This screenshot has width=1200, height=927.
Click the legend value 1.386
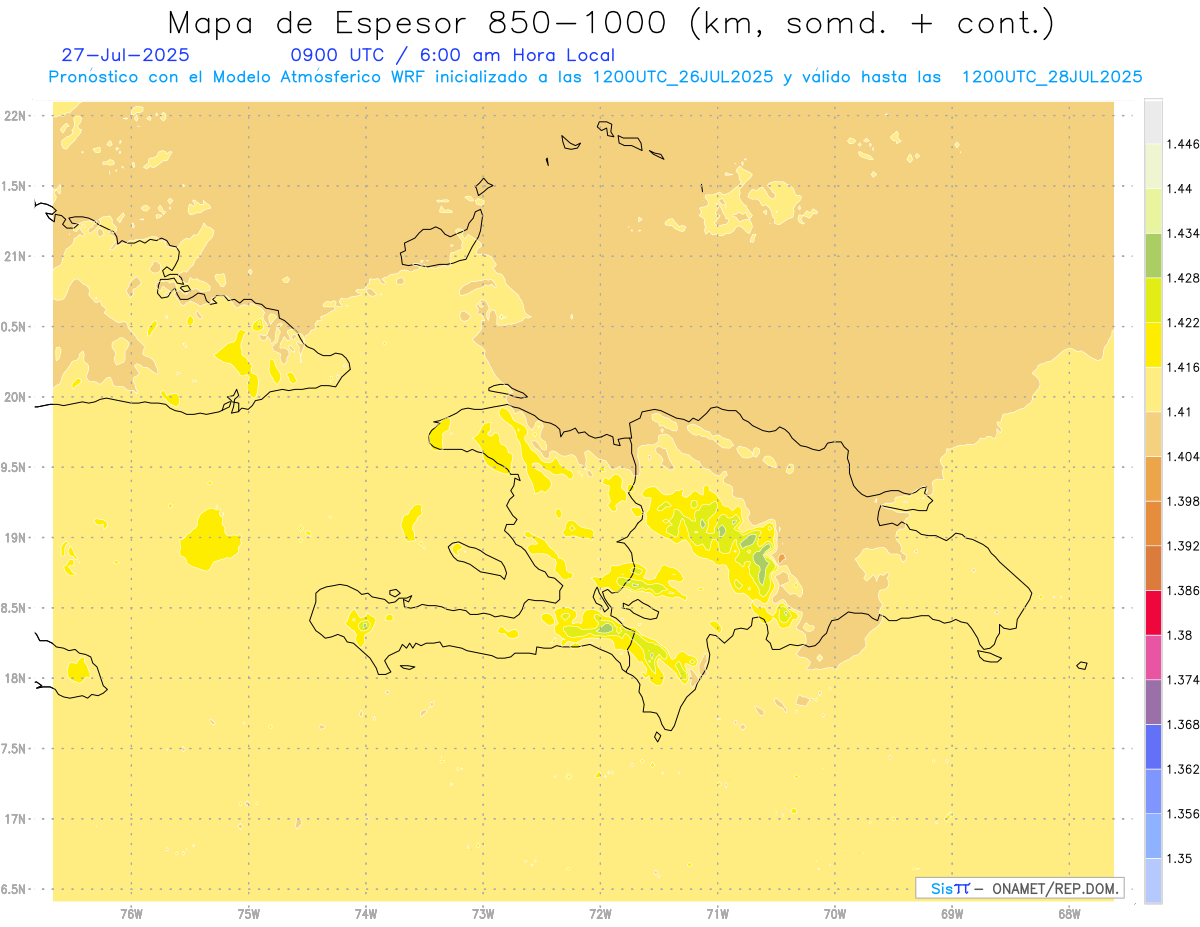click(x=1182, y=591)
